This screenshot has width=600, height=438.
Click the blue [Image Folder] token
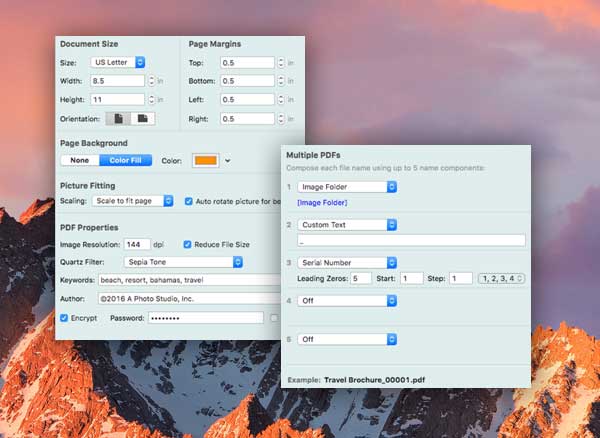pos(322,203)
